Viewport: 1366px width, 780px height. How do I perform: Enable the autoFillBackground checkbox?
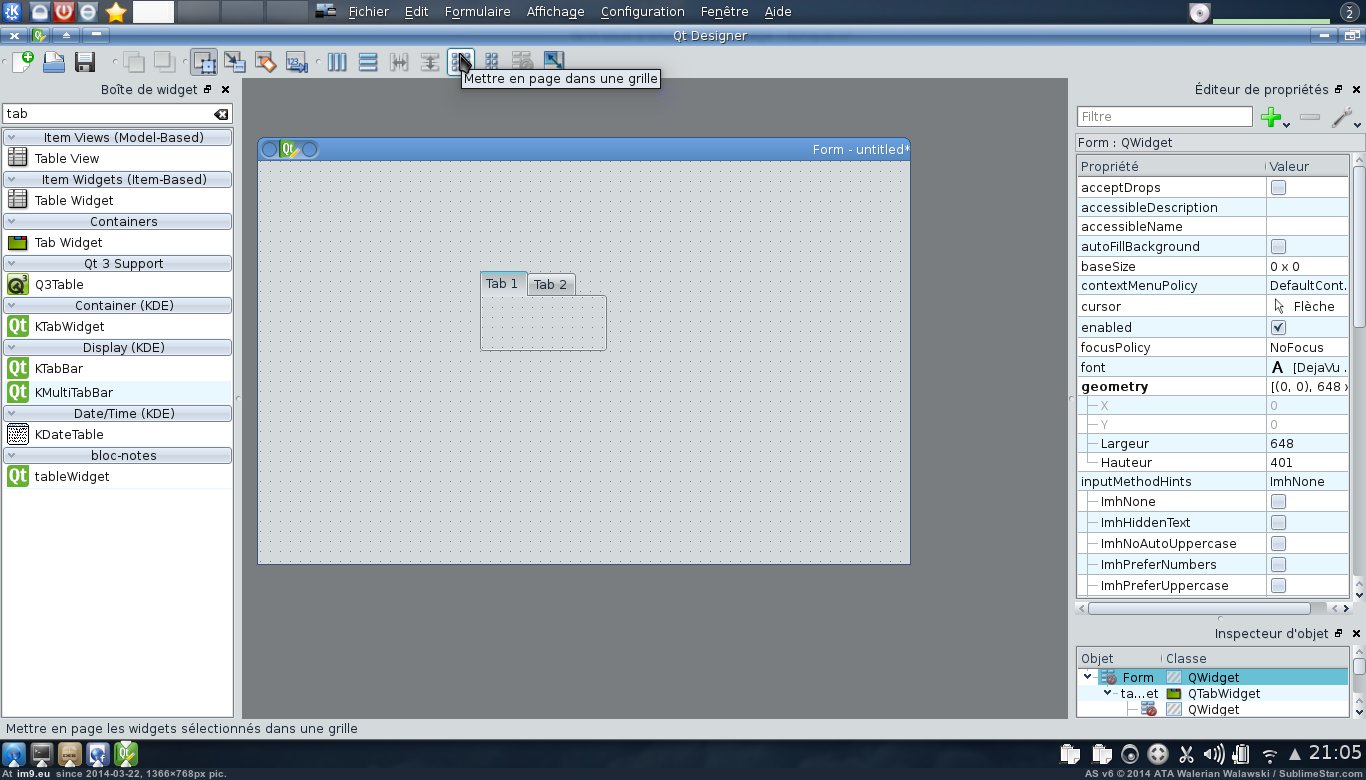coord(1278,247)
